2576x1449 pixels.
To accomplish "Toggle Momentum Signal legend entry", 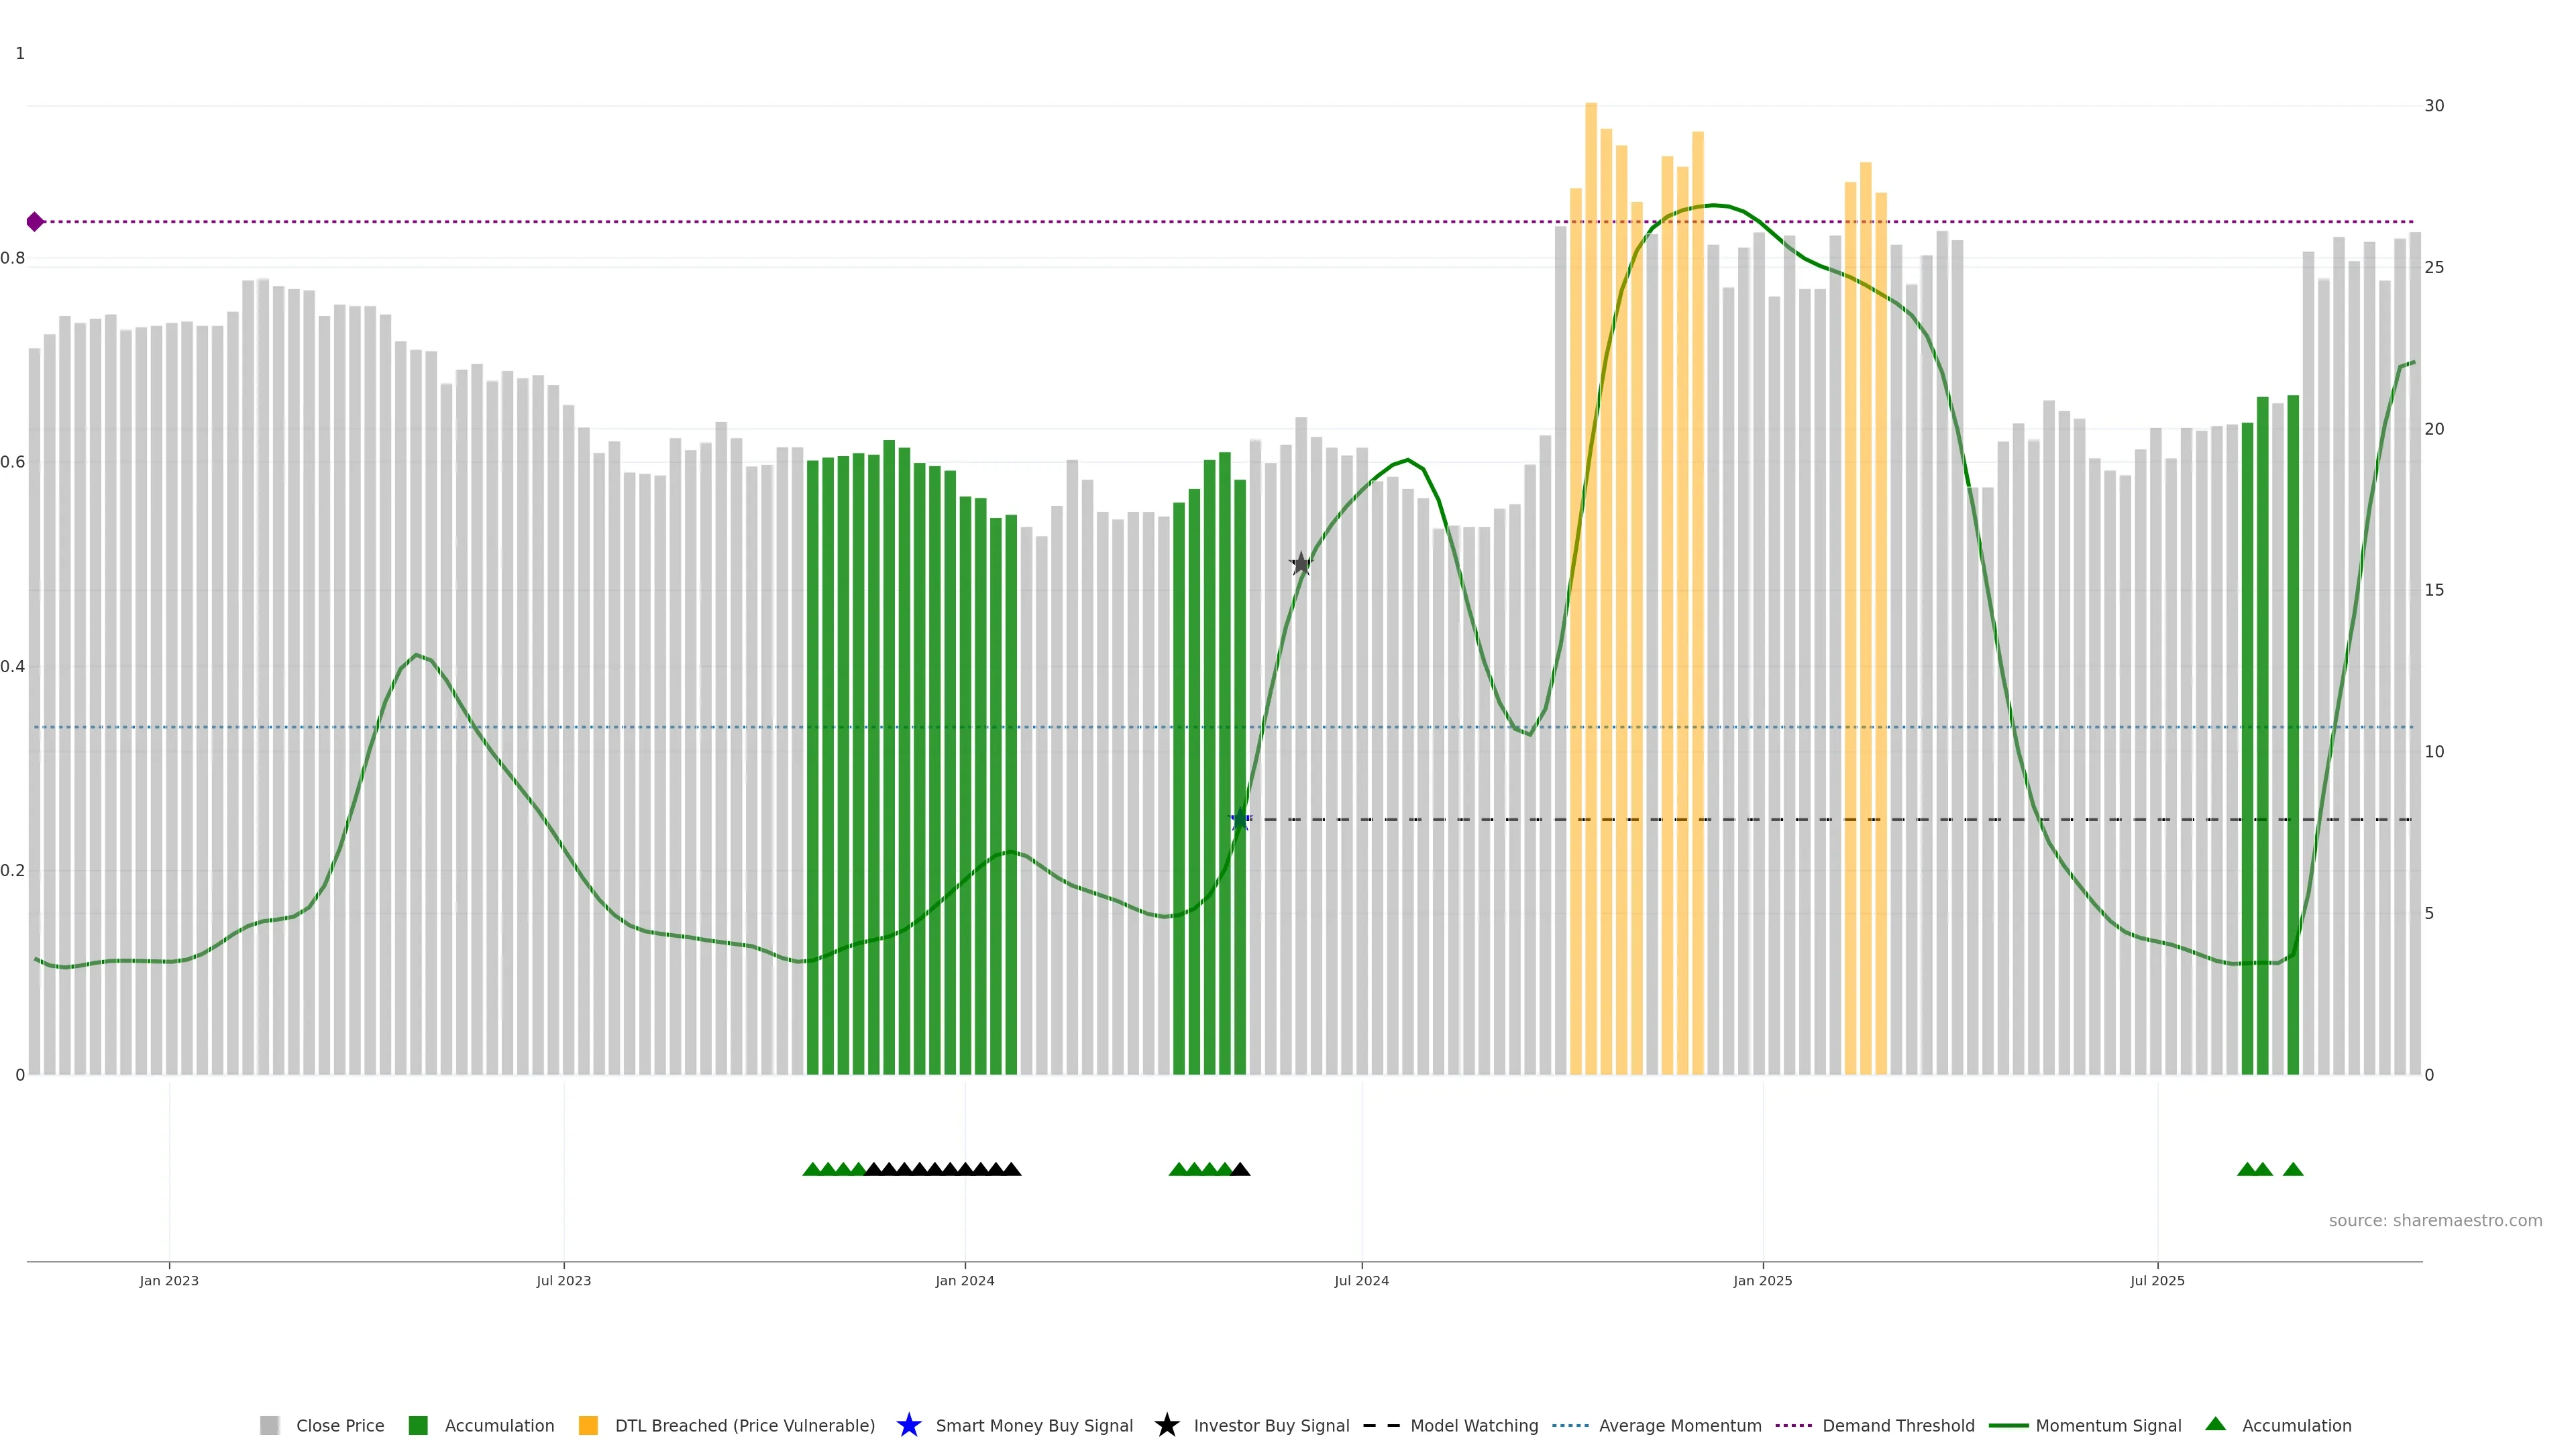I will [2107, 1425].
